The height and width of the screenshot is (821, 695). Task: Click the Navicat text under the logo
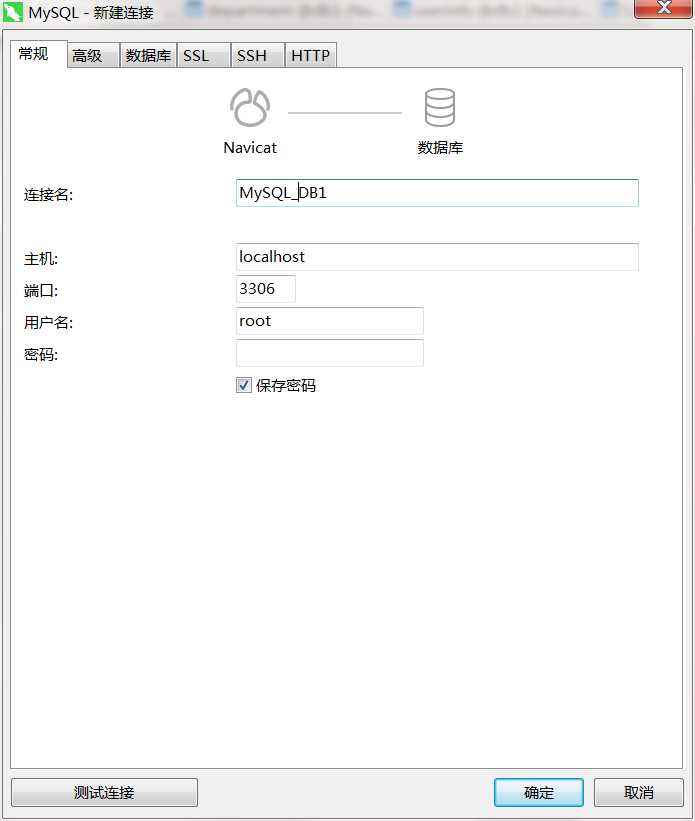tap(250, 148)
